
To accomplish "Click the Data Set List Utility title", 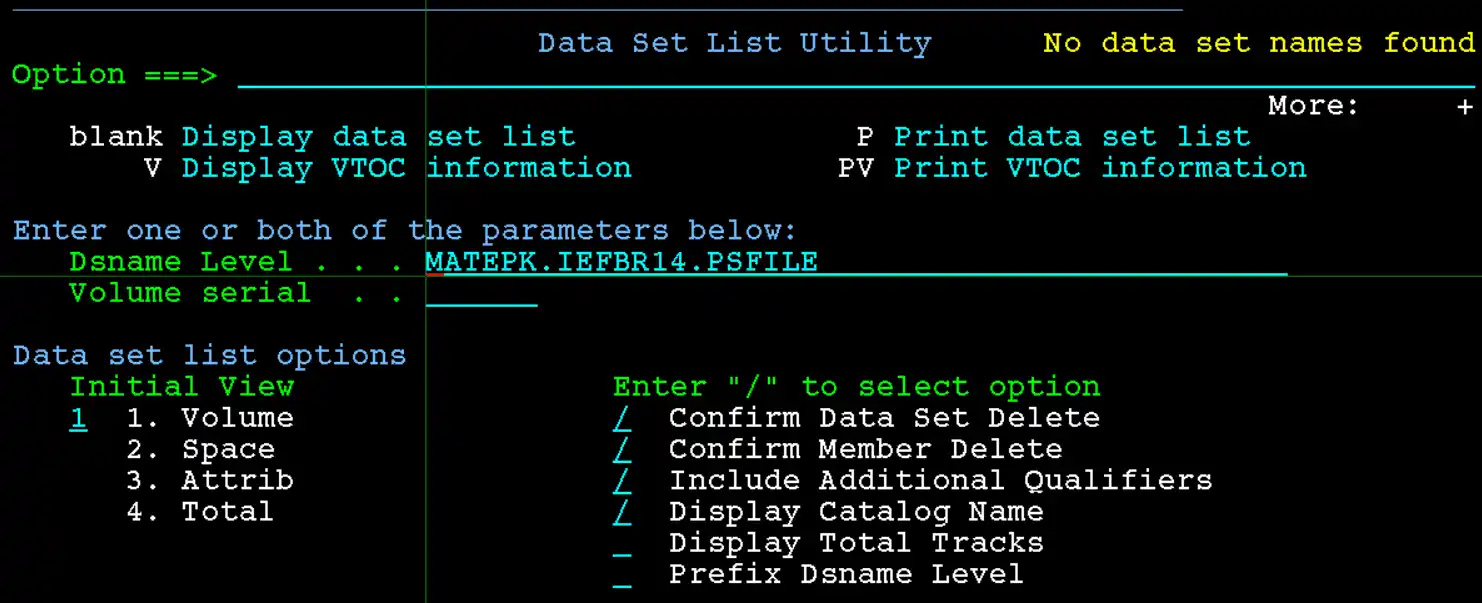I will pyautogui.click(x=733, y=43).
